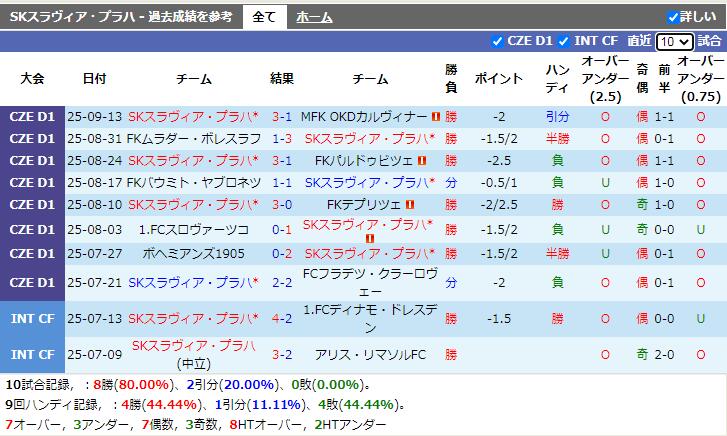Viewport: 727px width, 436px height.
Task: Click handicap value -2/2.5 in FKテプリツェ row
Action: click(499, 205)
